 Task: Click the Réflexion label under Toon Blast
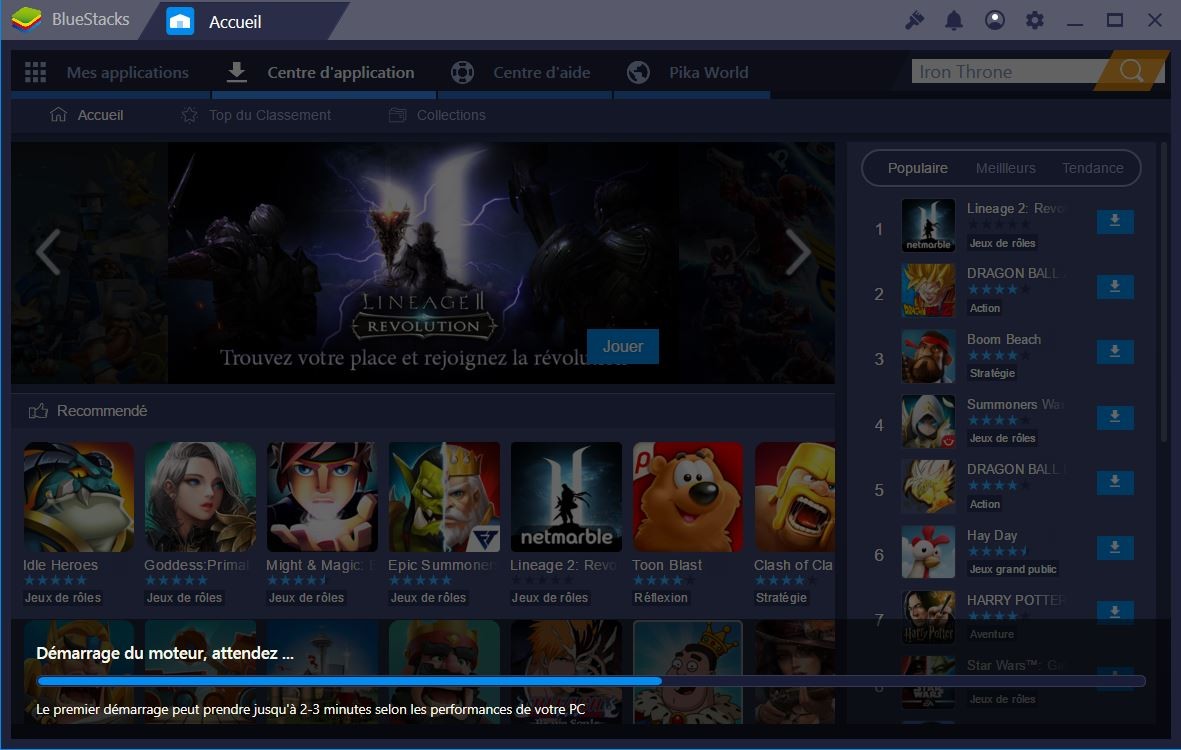click(661, 598)
